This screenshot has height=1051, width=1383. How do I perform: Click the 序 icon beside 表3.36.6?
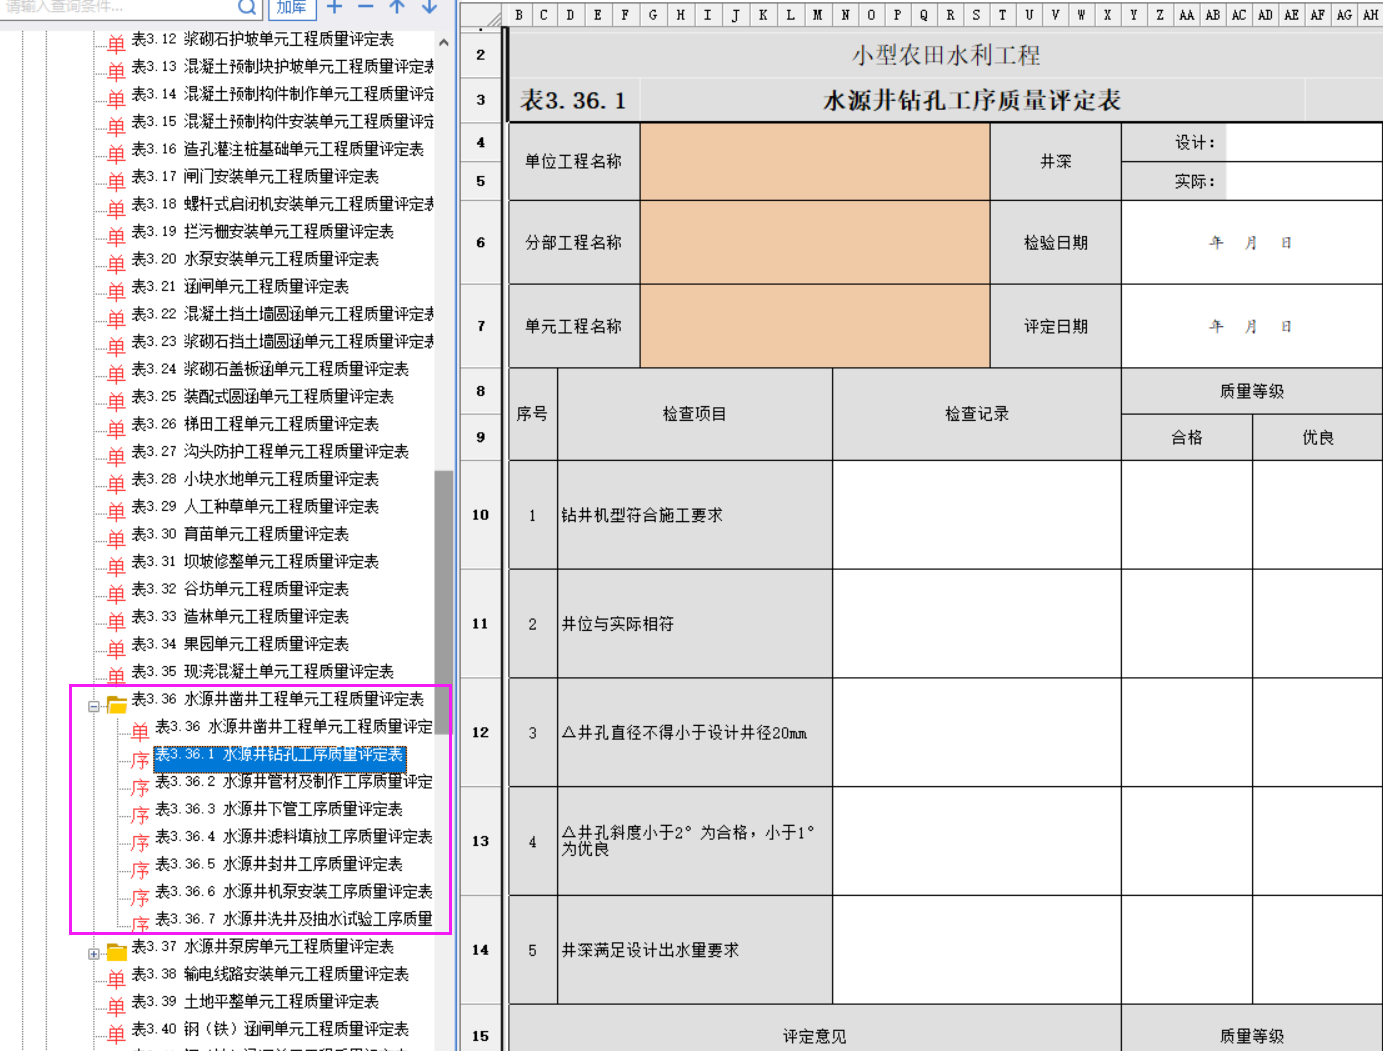pyautogui.click(x=140, y=896)
